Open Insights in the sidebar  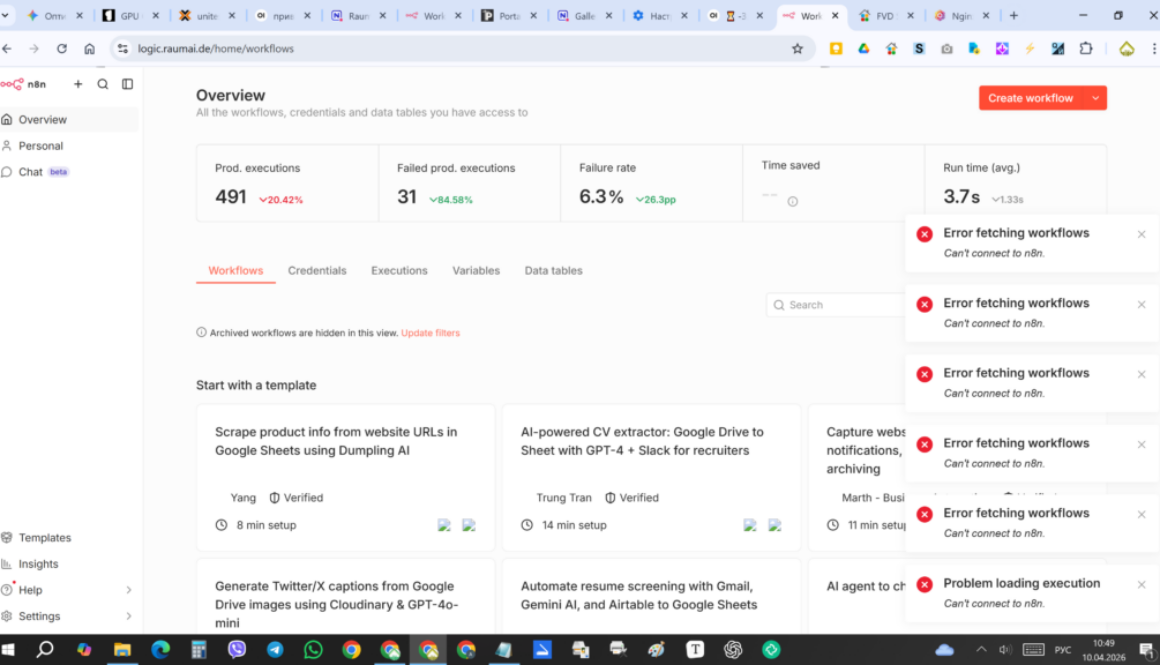pos(69,564)
